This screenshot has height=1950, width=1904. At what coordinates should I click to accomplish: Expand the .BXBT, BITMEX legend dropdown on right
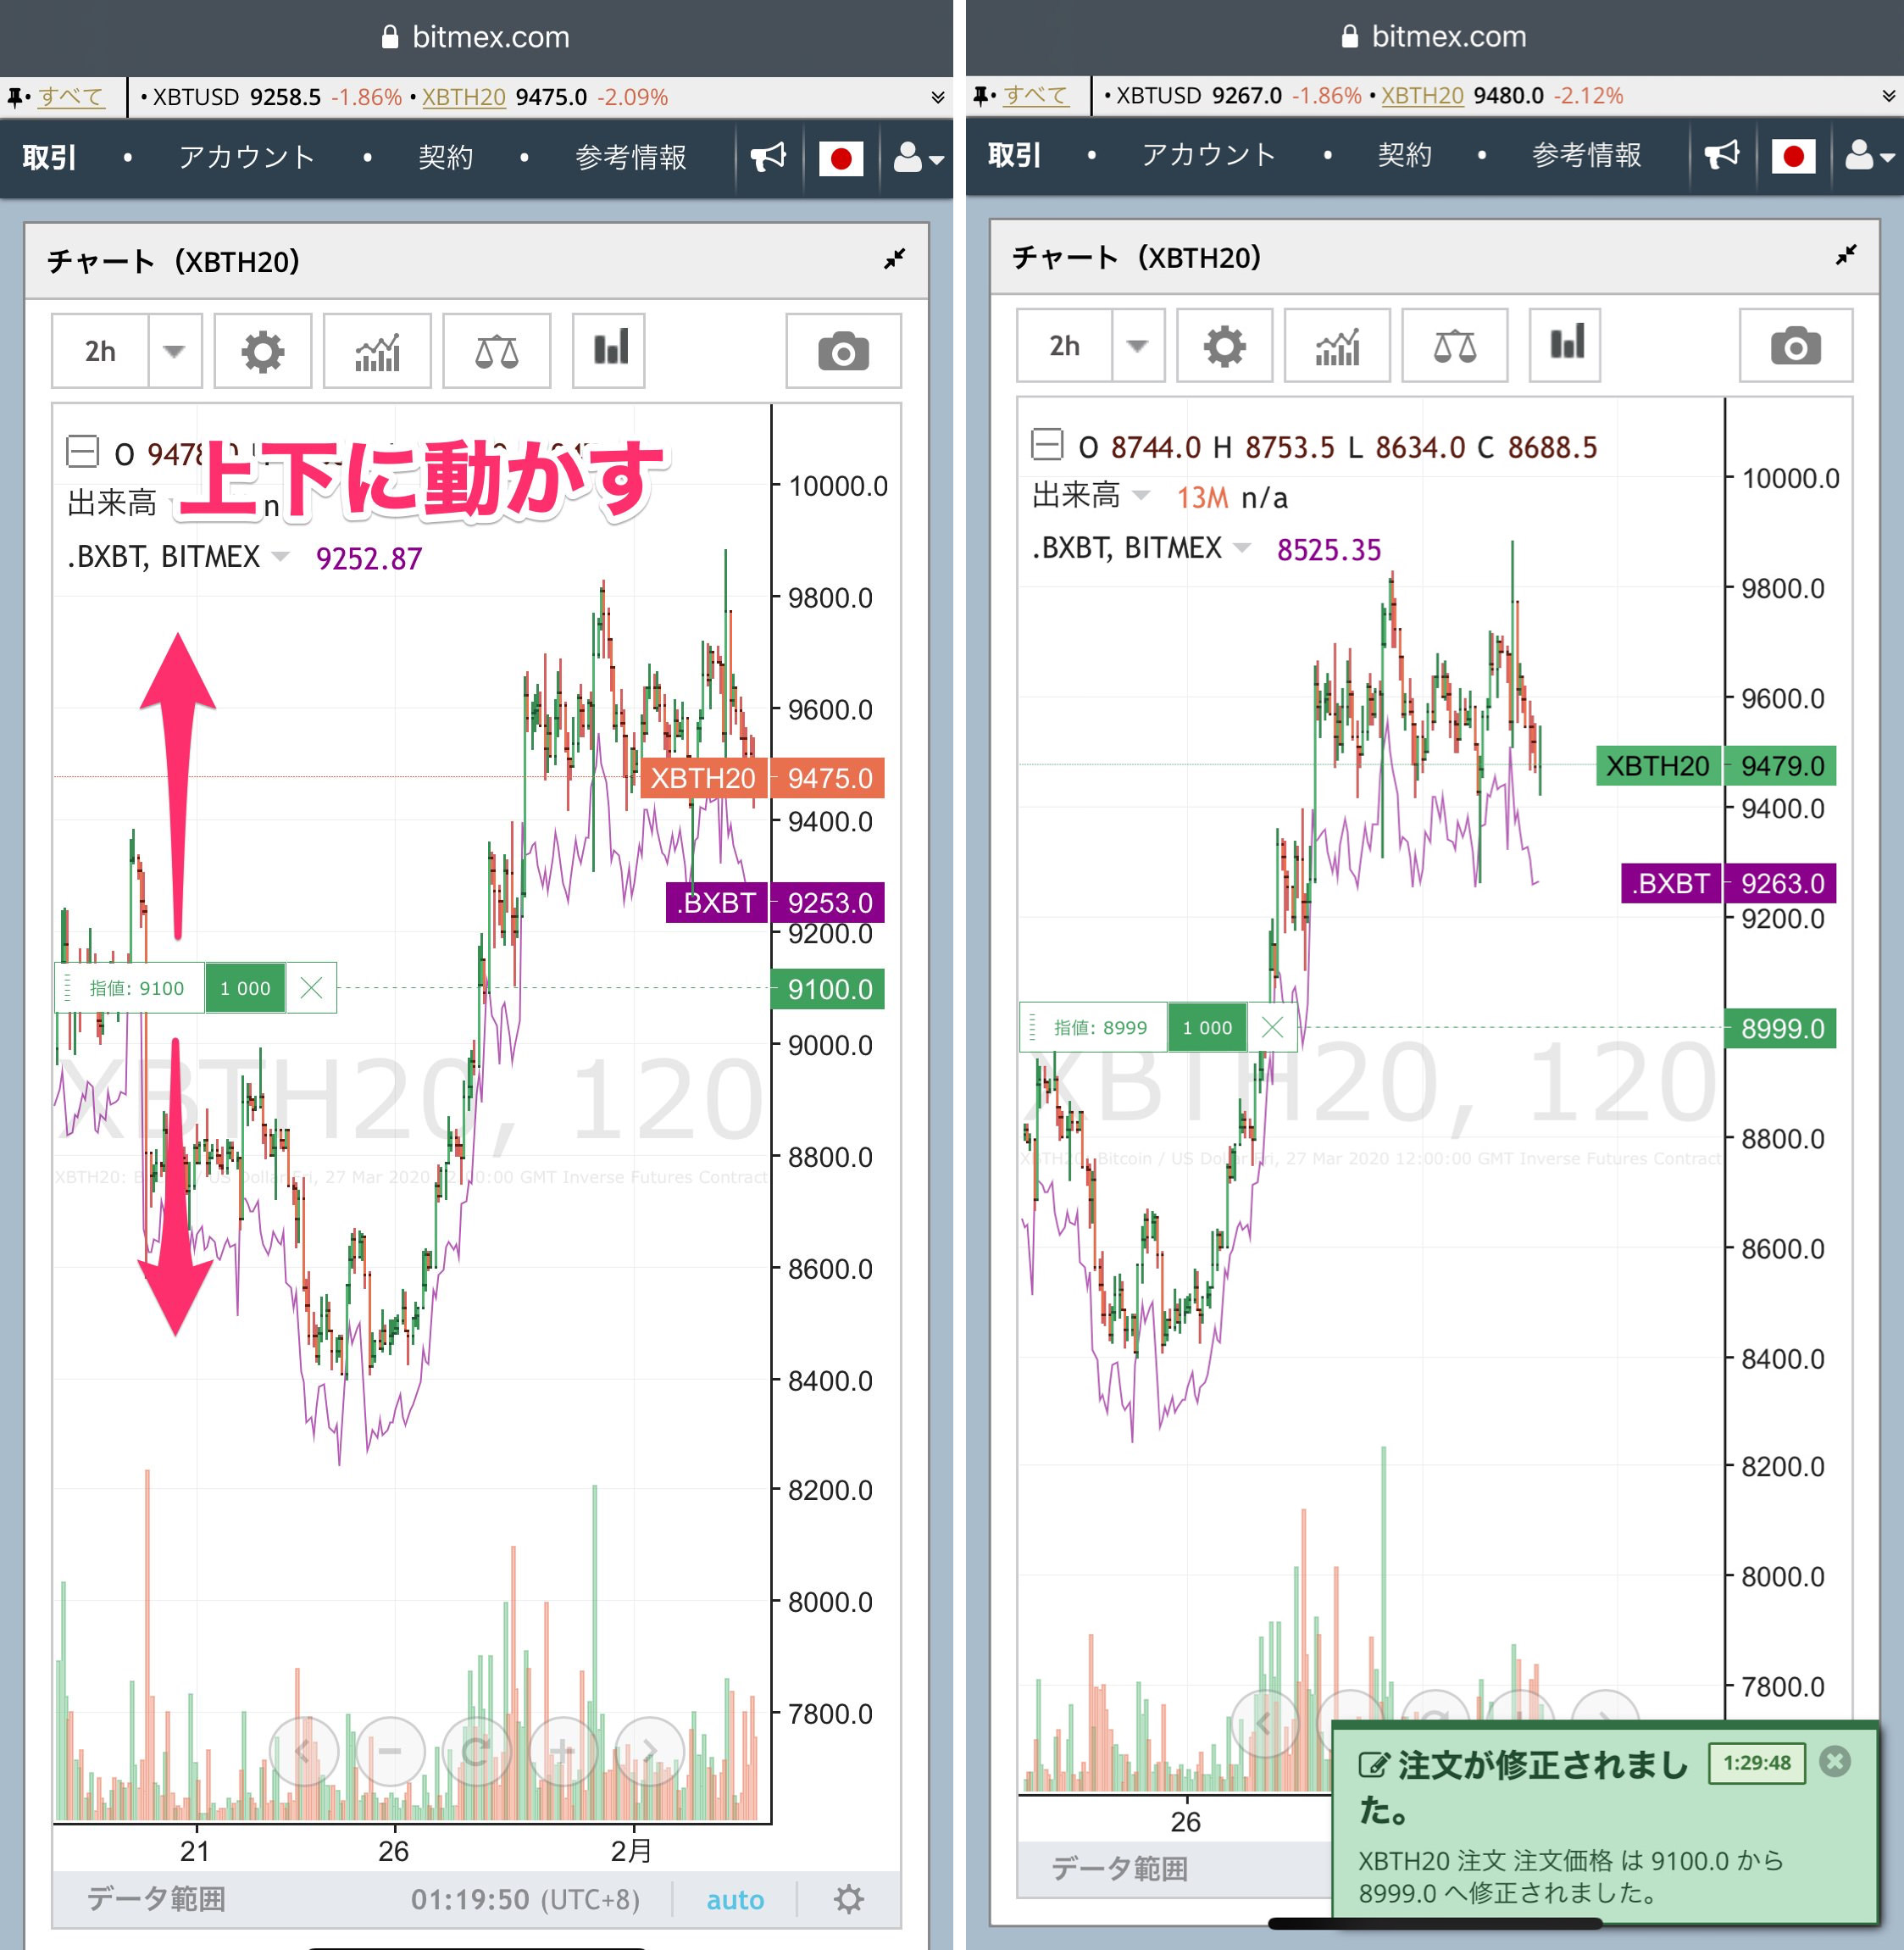point(1242,547)
